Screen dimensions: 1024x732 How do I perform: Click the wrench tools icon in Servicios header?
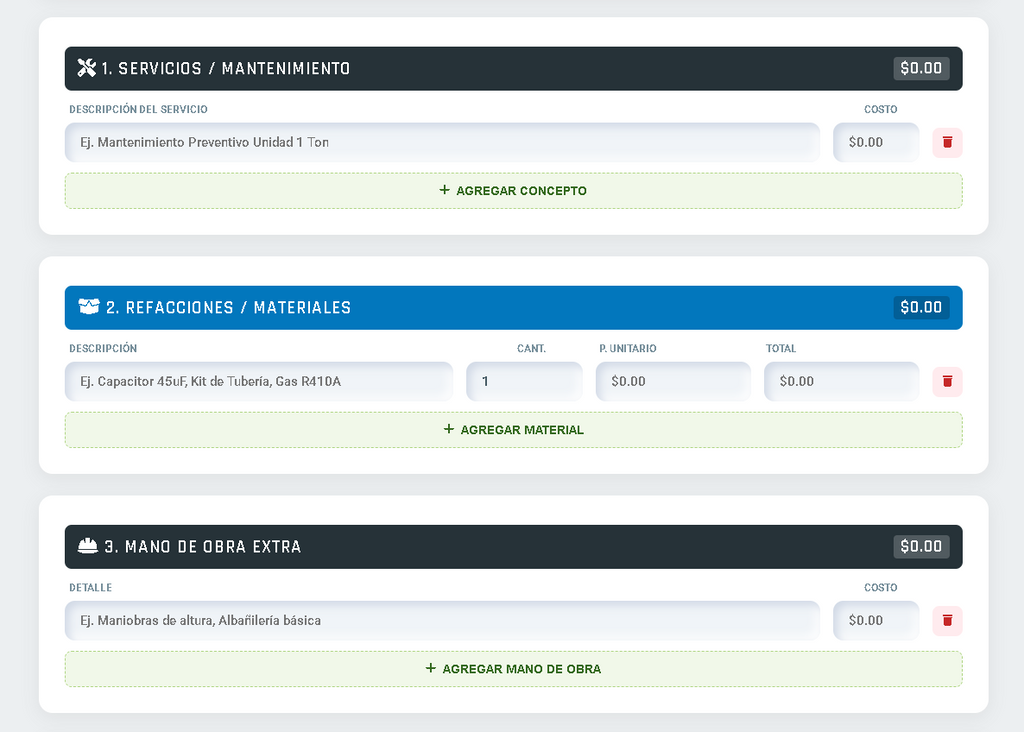coord(87,69)
